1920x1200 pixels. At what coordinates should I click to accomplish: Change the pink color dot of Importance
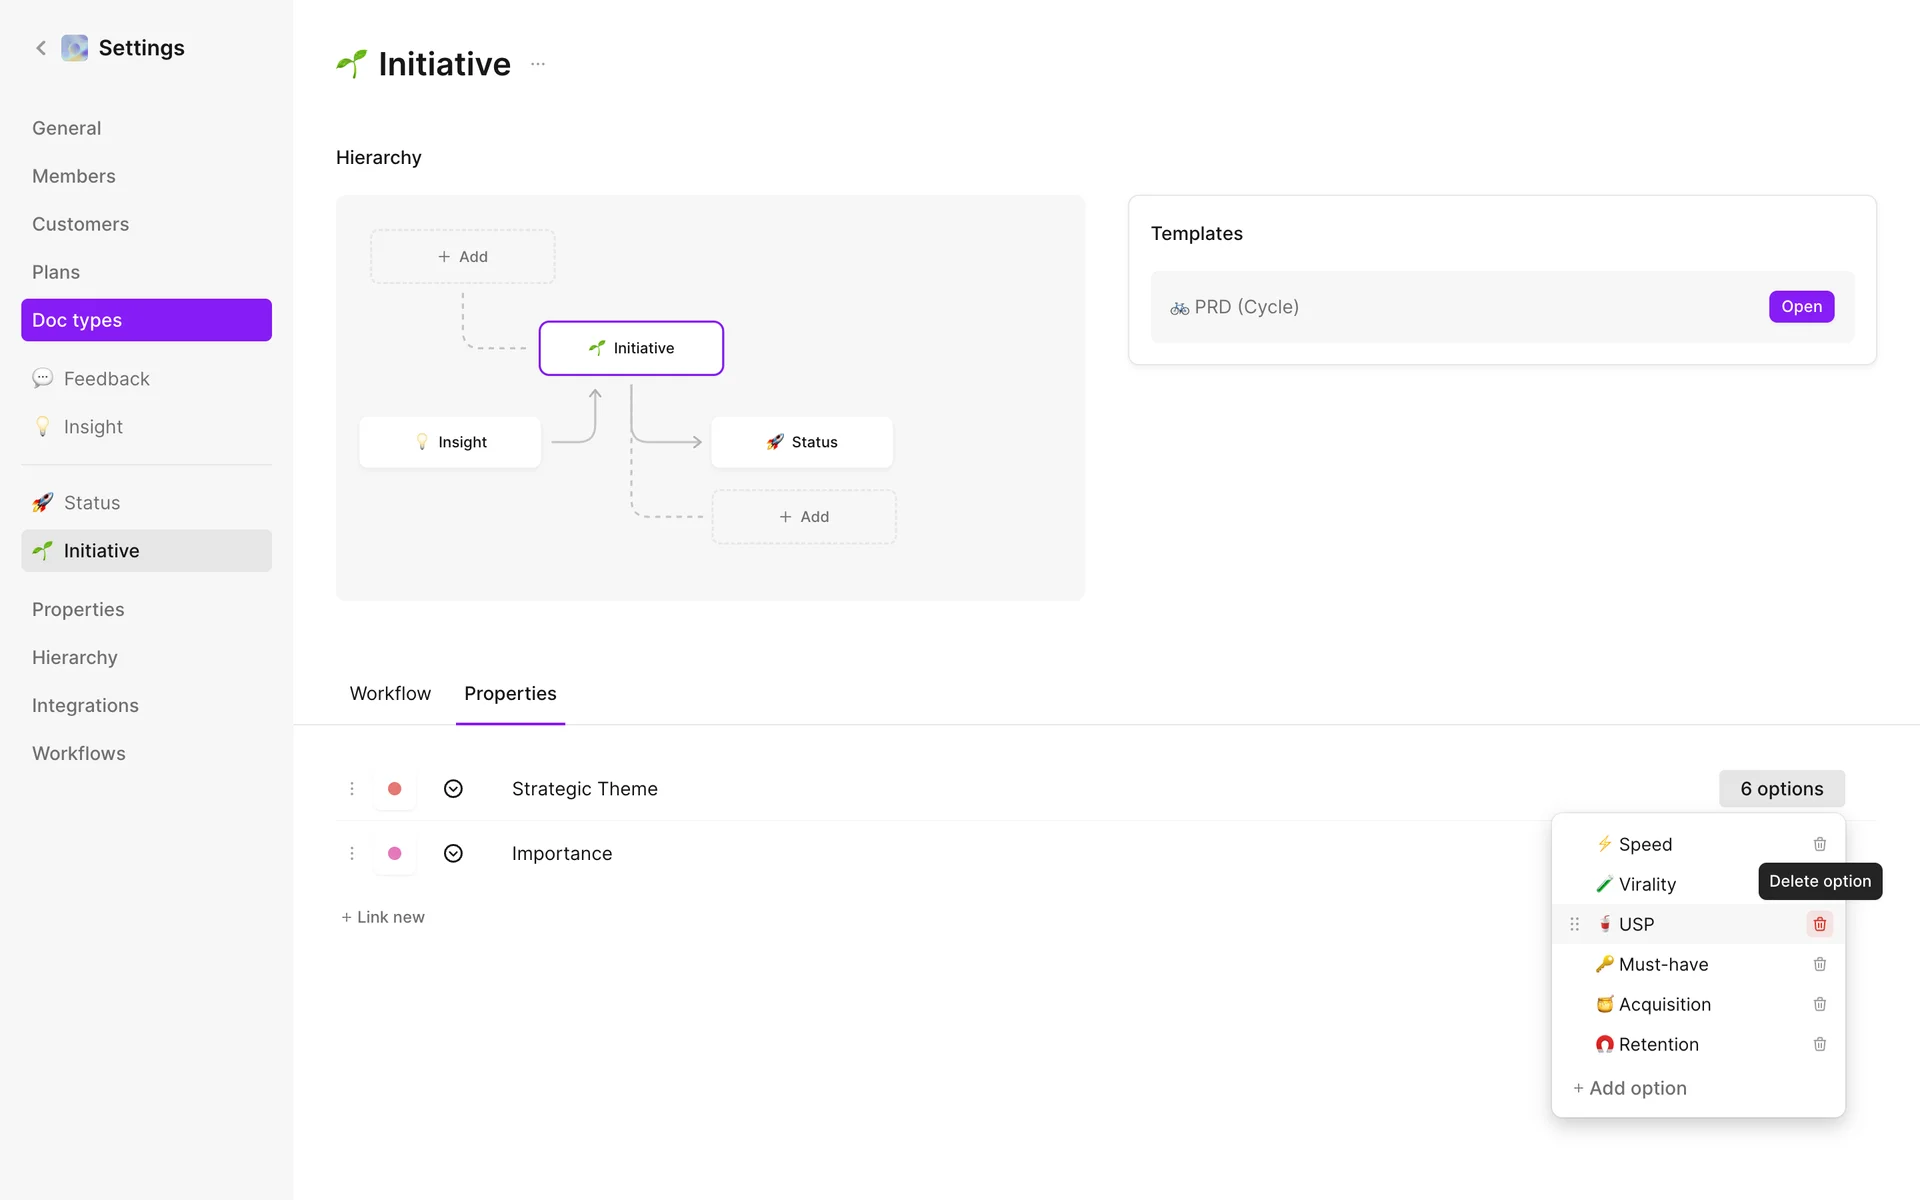coord(395,853)
